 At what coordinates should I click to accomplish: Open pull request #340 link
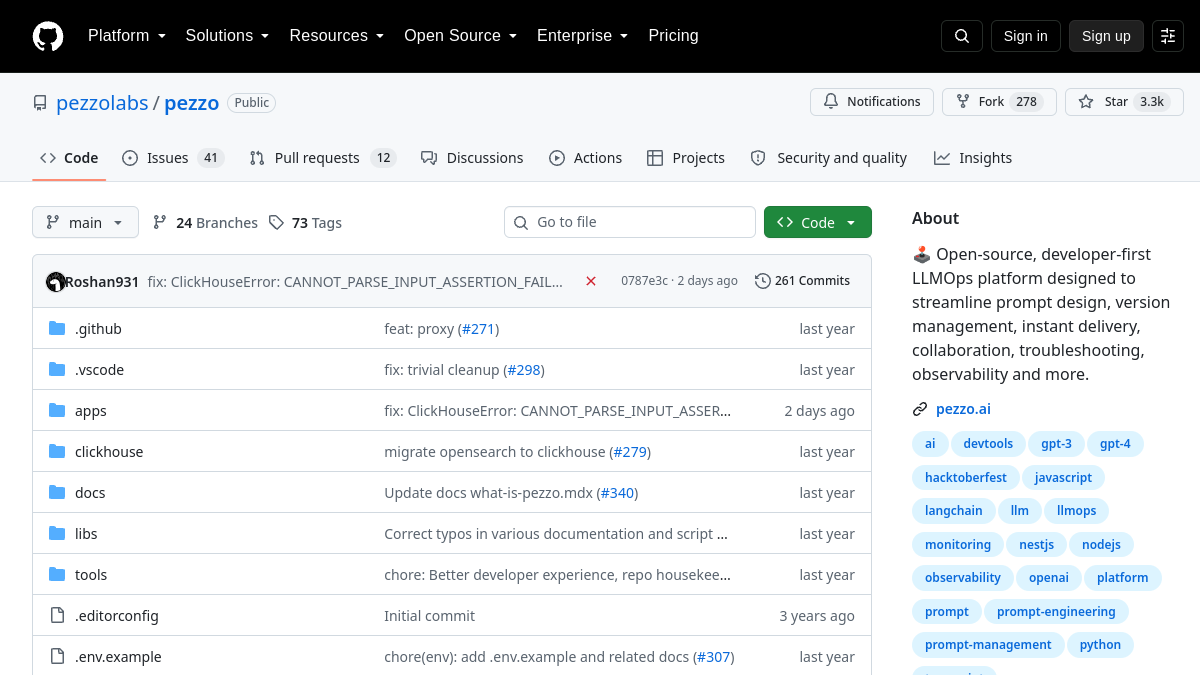tap(617, 493)
